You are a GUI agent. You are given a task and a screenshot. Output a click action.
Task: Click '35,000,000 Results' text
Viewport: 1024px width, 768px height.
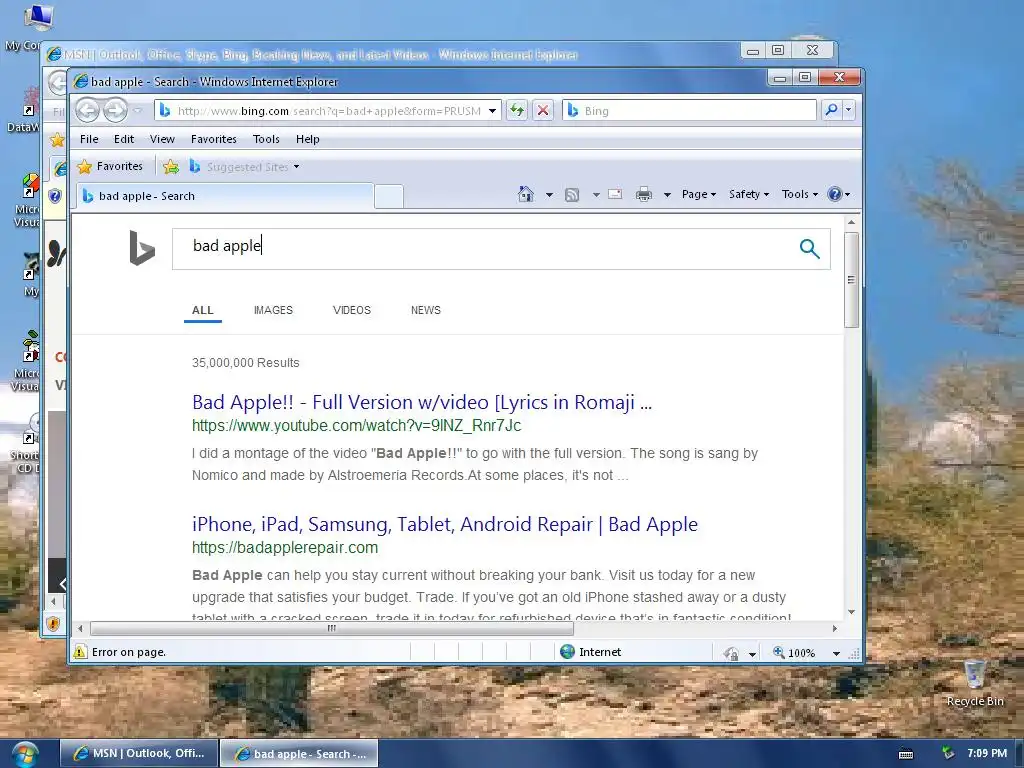[x=246, y=363]
